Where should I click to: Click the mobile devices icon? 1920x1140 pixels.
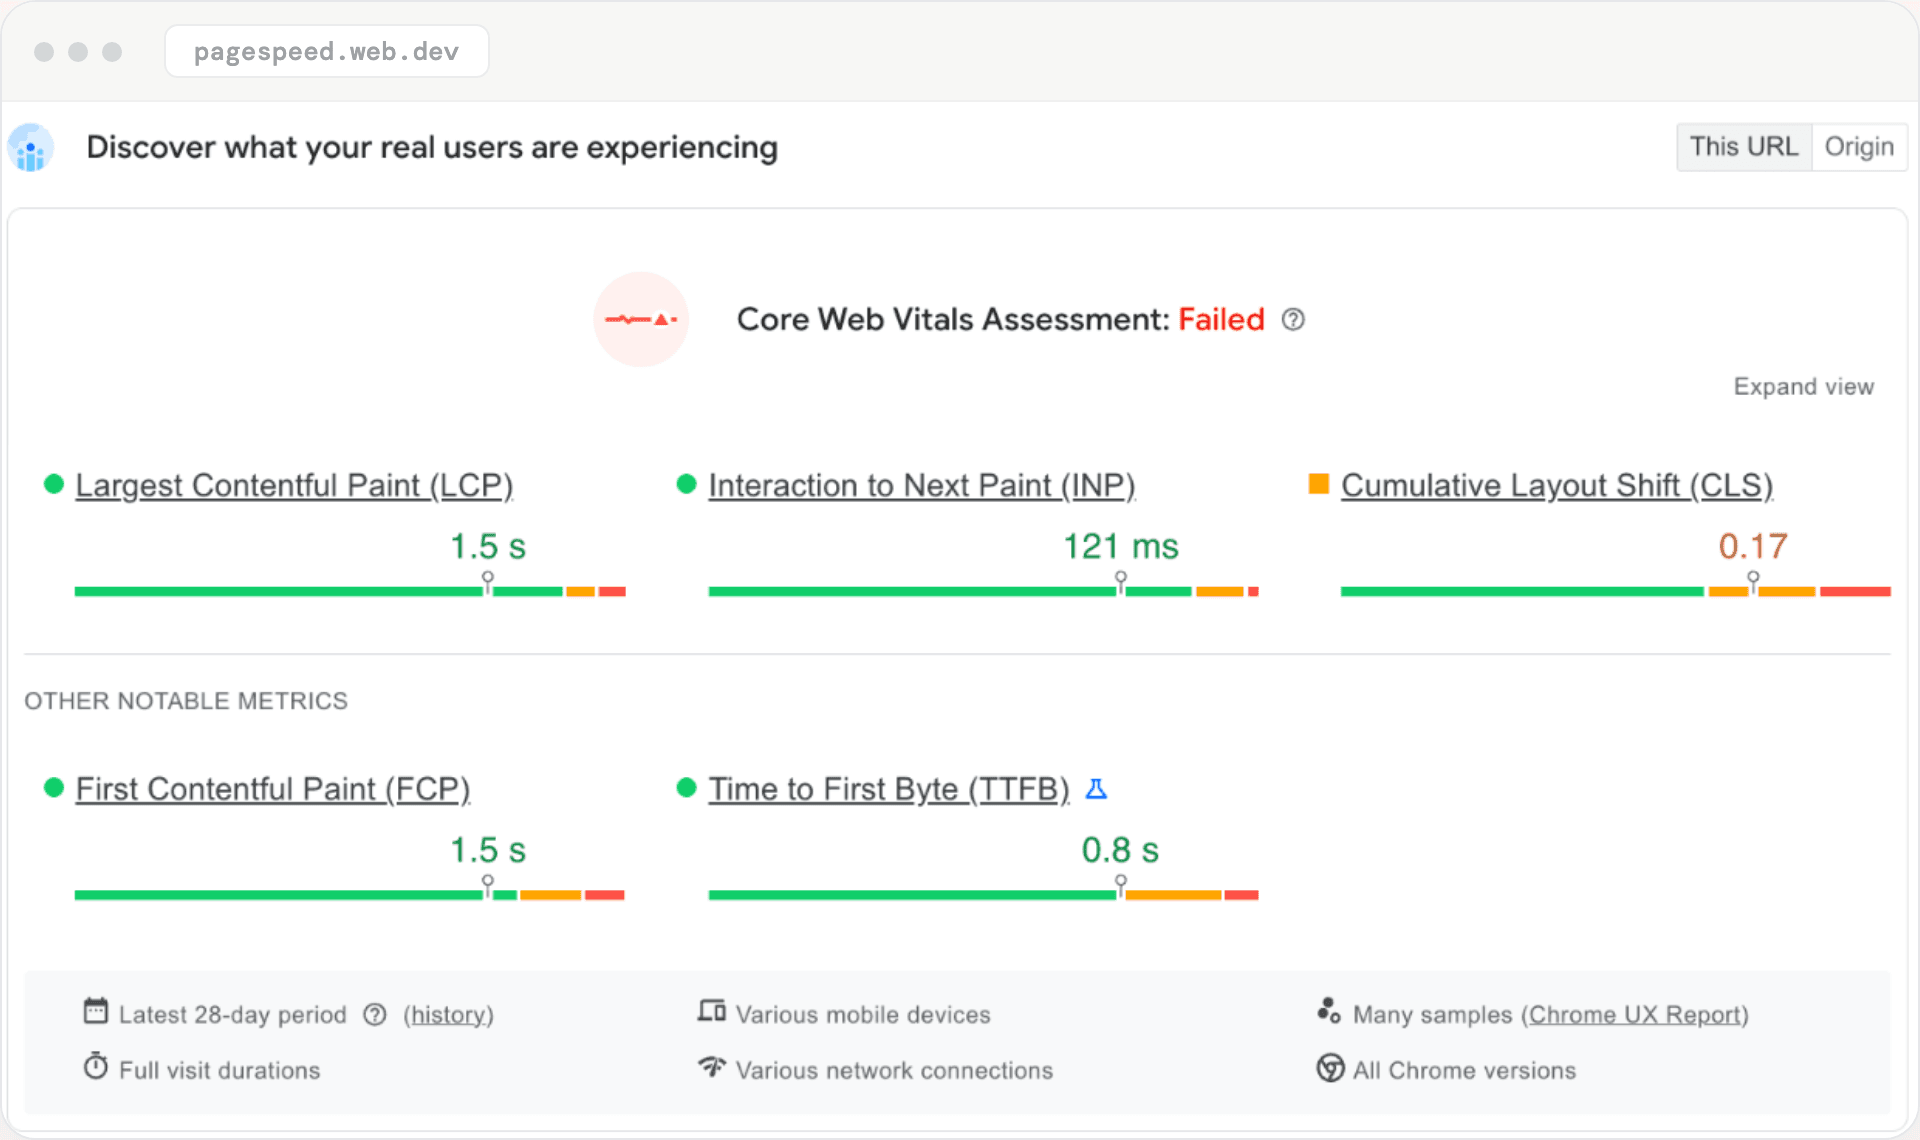click(712, 1011)
